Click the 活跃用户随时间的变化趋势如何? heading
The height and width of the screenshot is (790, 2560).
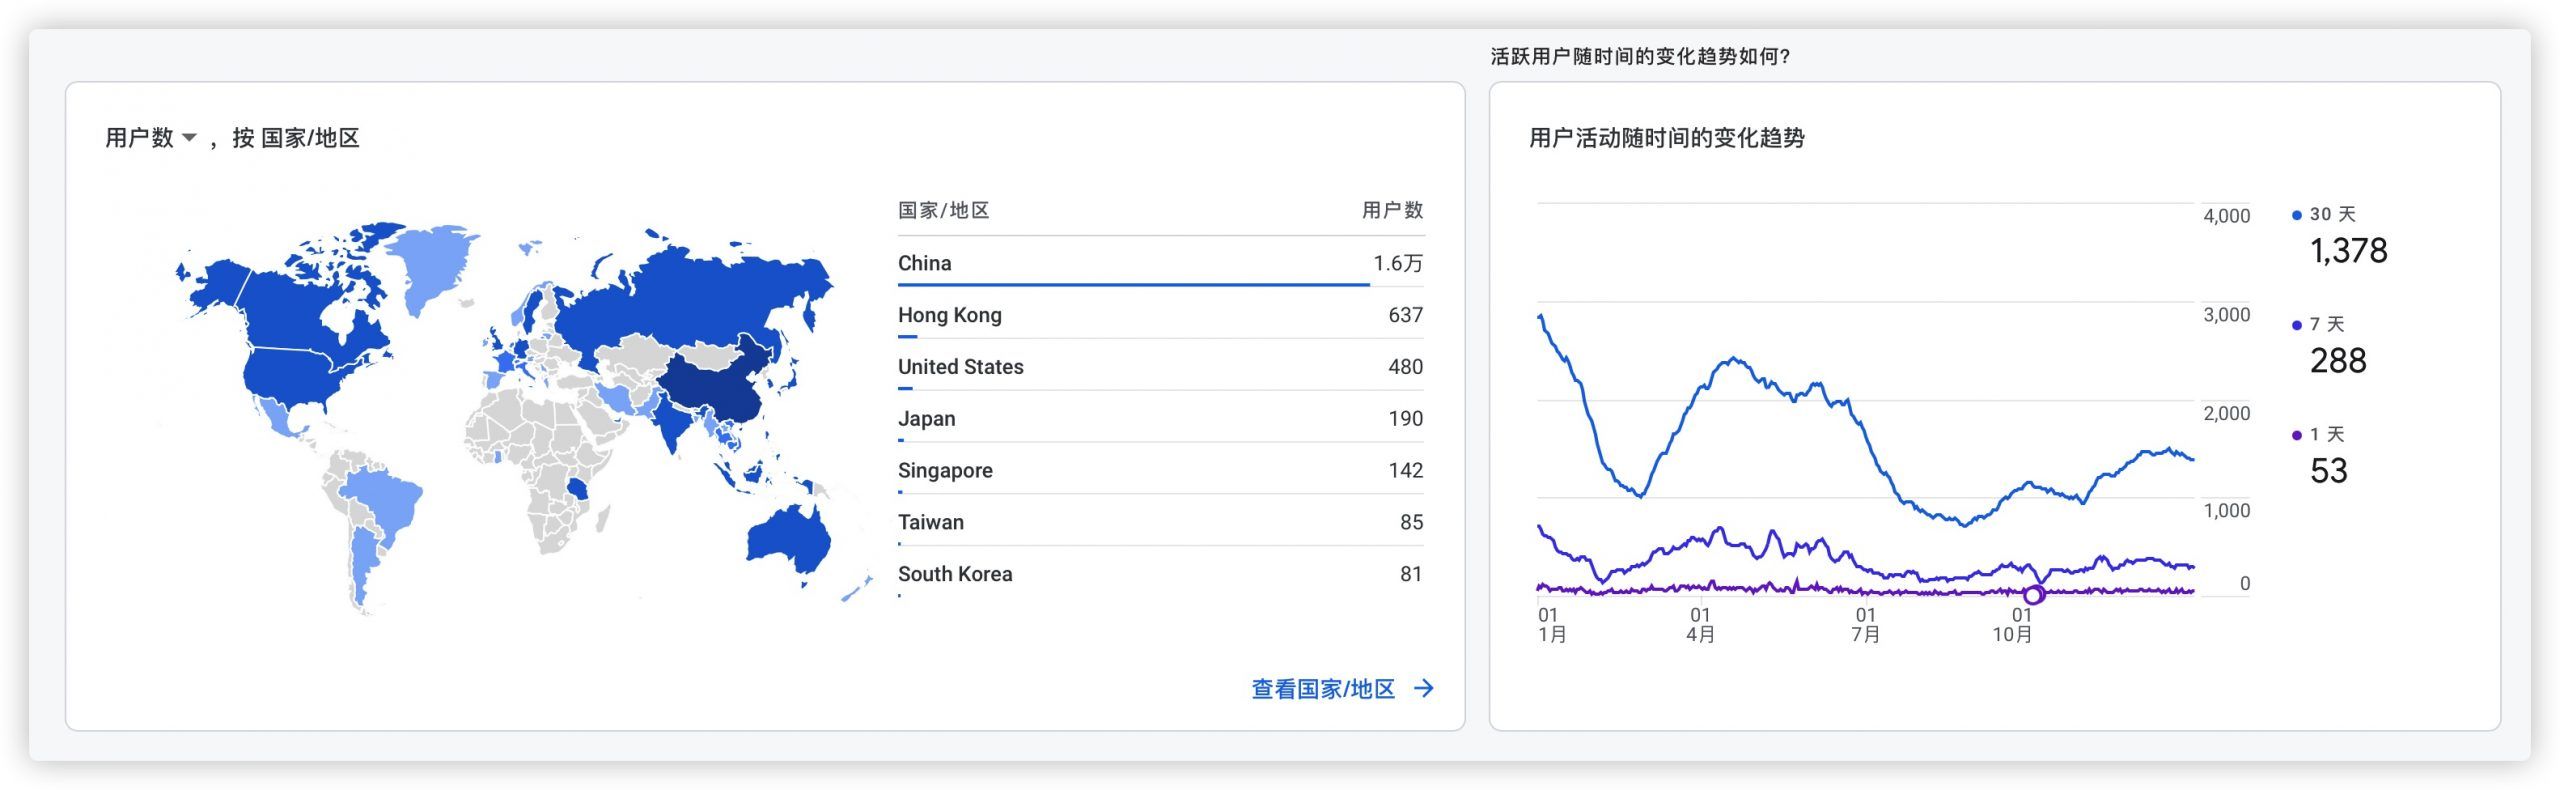click(x=1640, y=57)
